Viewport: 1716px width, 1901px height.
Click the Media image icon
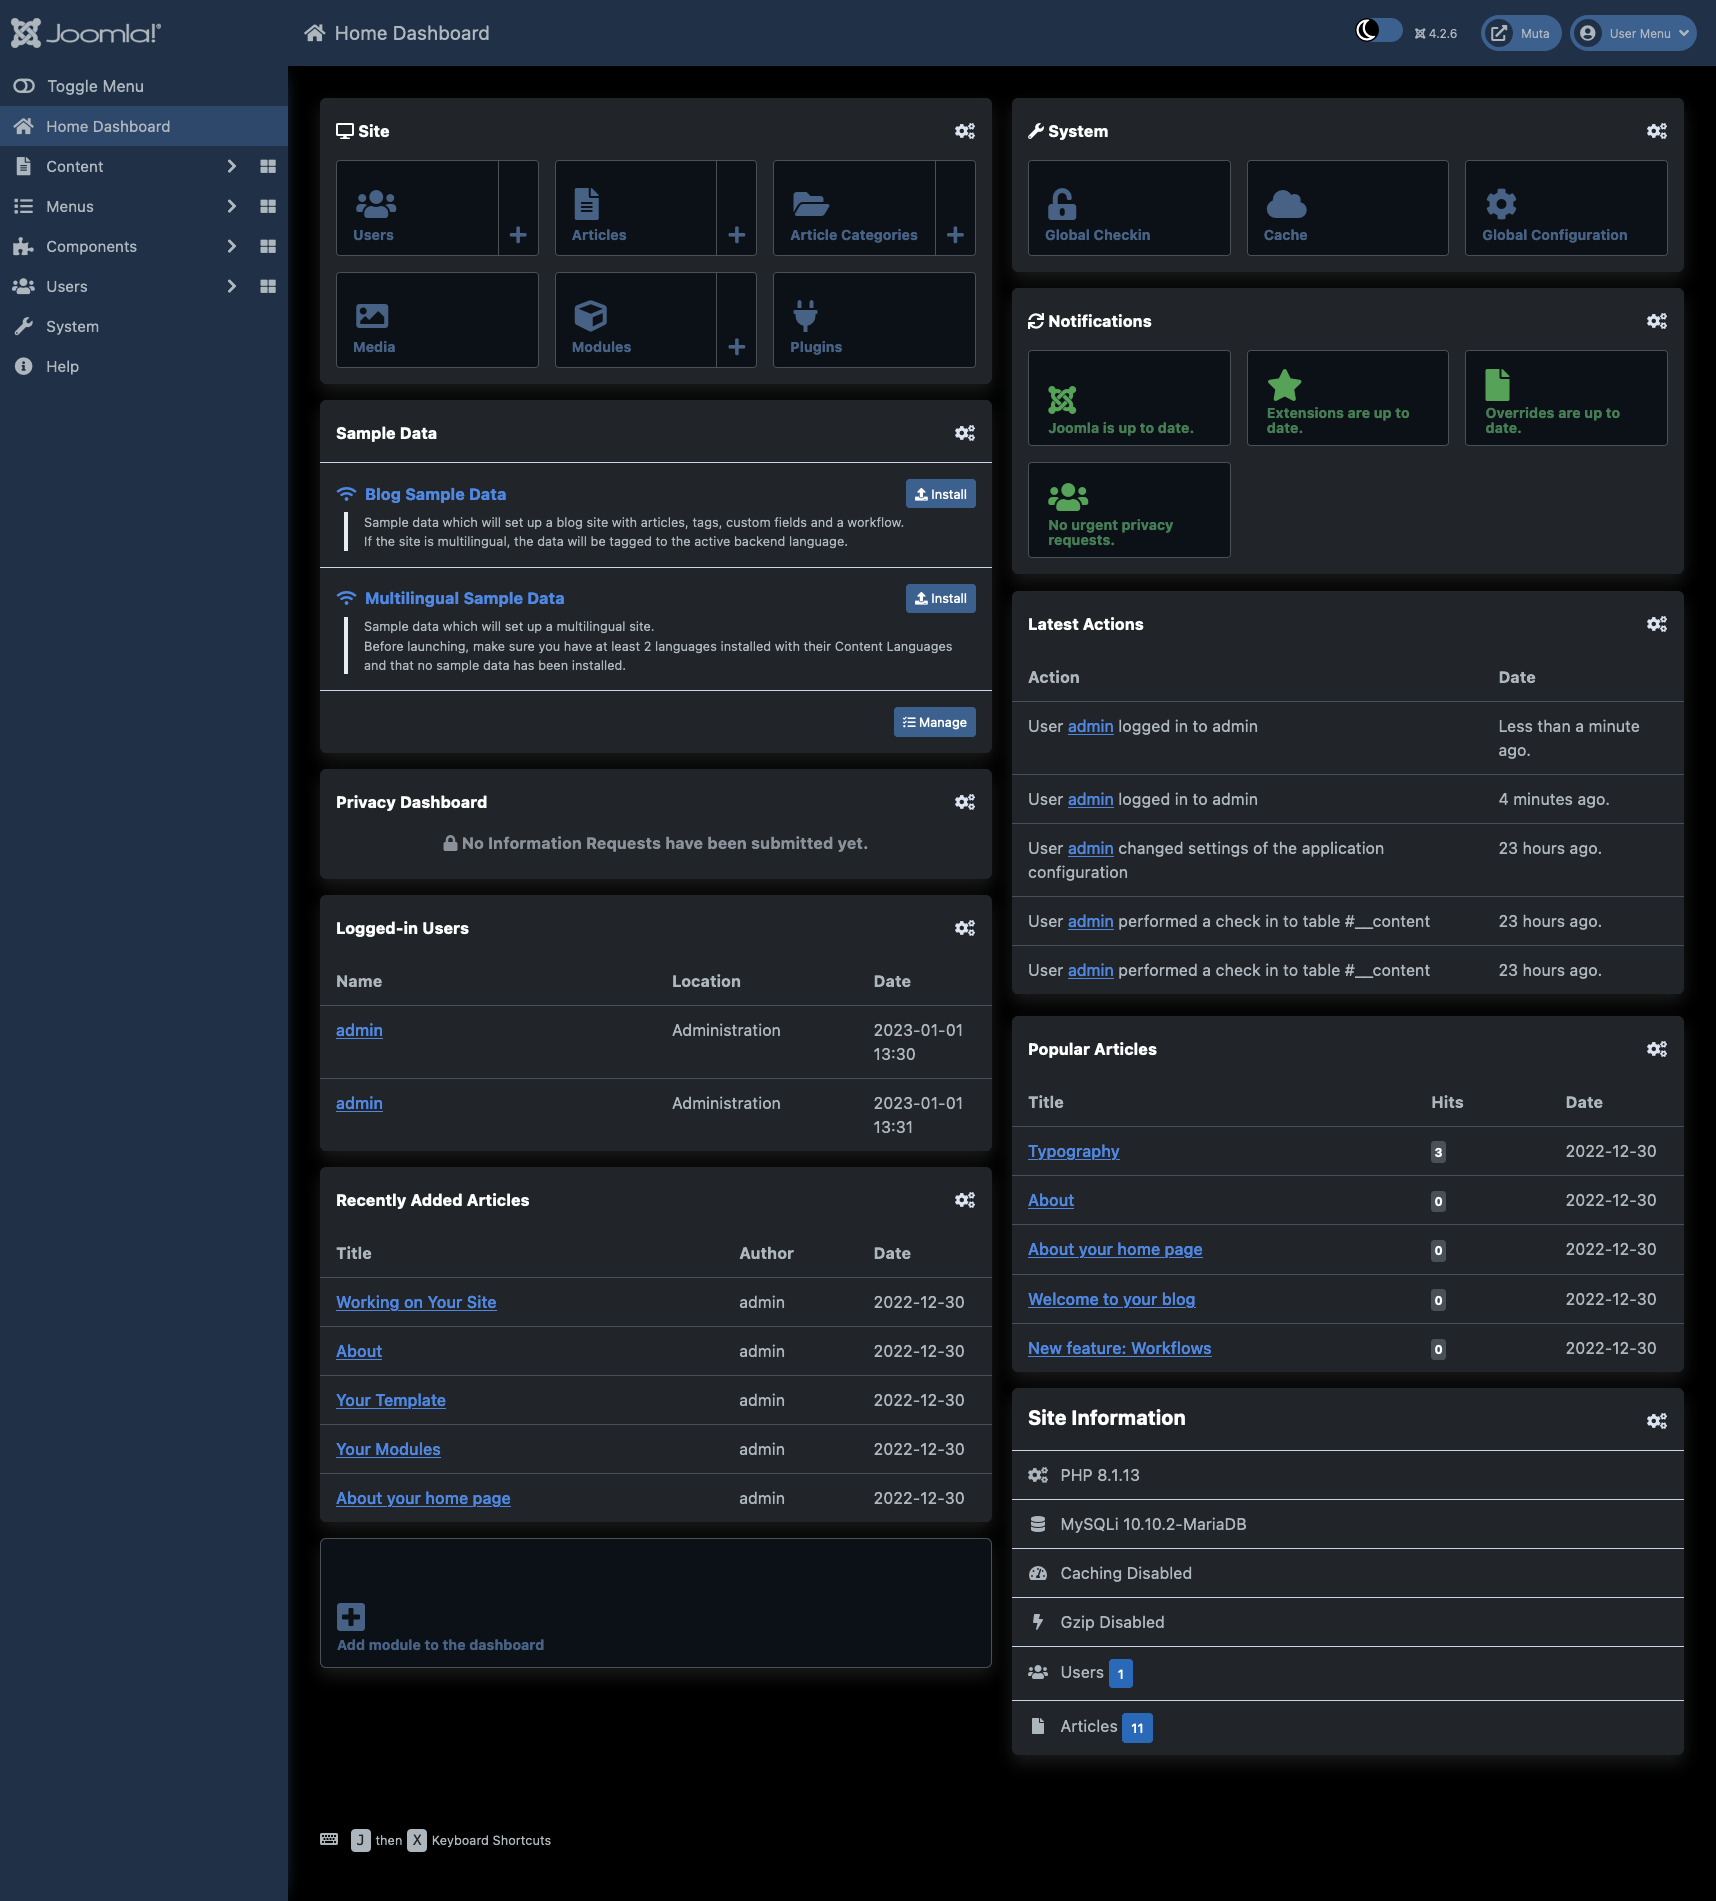[372, 316]
